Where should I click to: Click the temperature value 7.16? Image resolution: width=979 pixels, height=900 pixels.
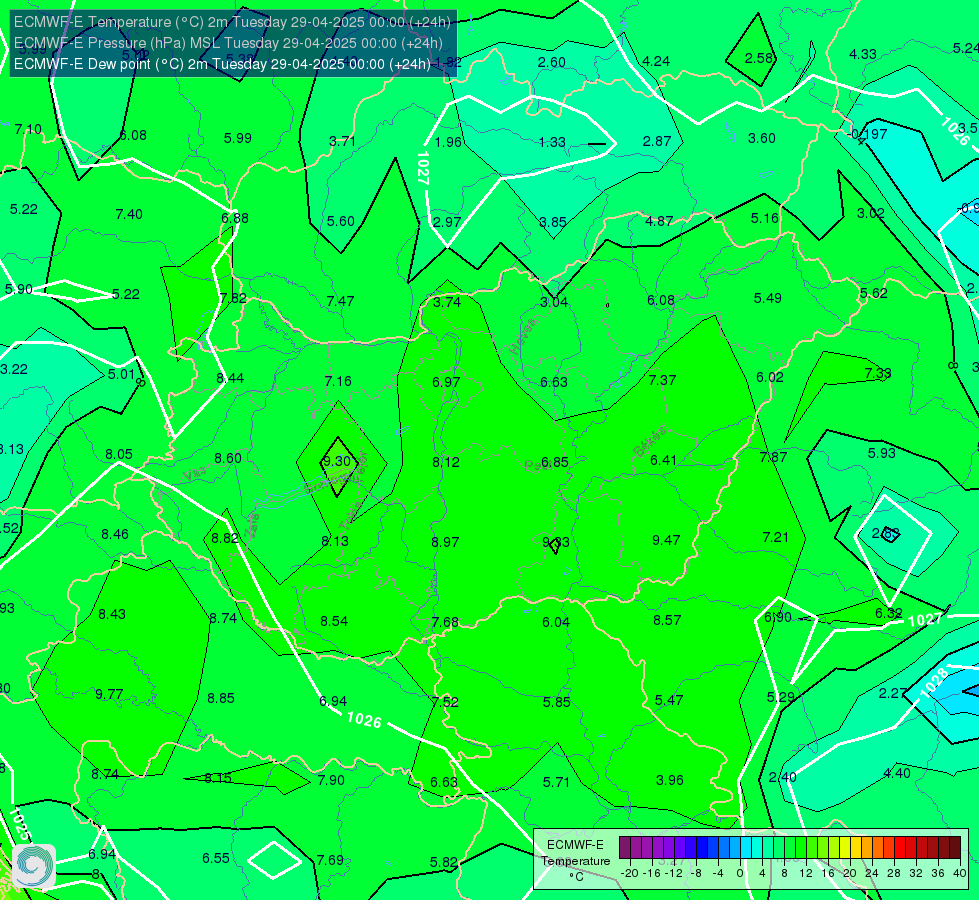coord(338,381)
